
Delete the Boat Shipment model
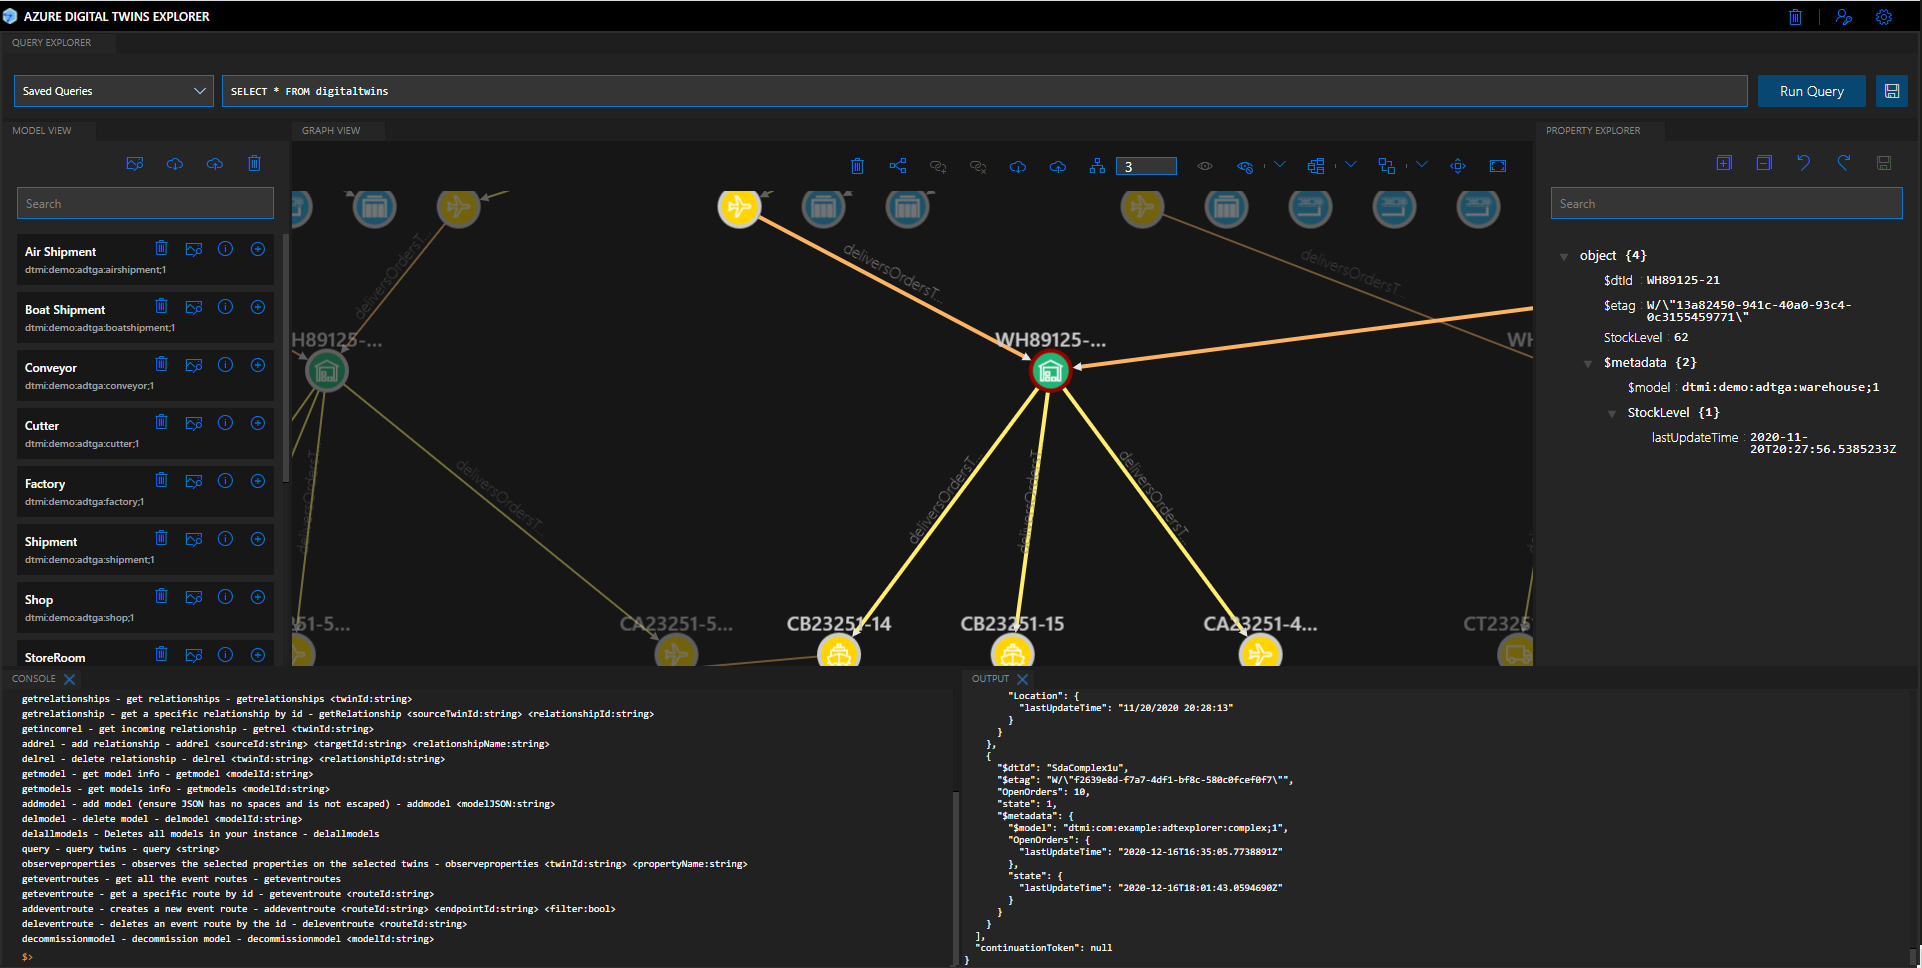pyautogui.click(x=161, y=306)
